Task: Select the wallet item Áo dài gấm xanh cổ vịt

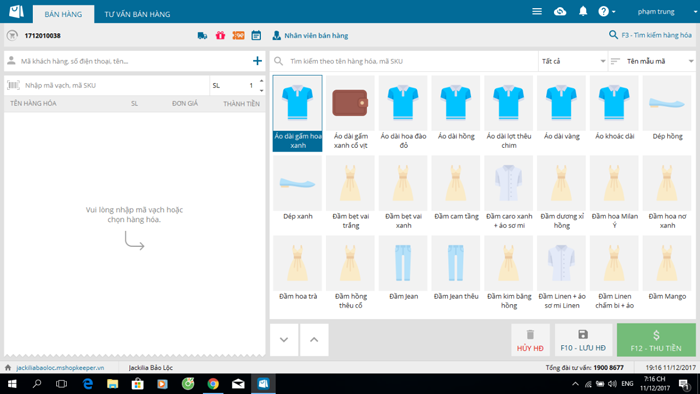Action: point(350,112)
